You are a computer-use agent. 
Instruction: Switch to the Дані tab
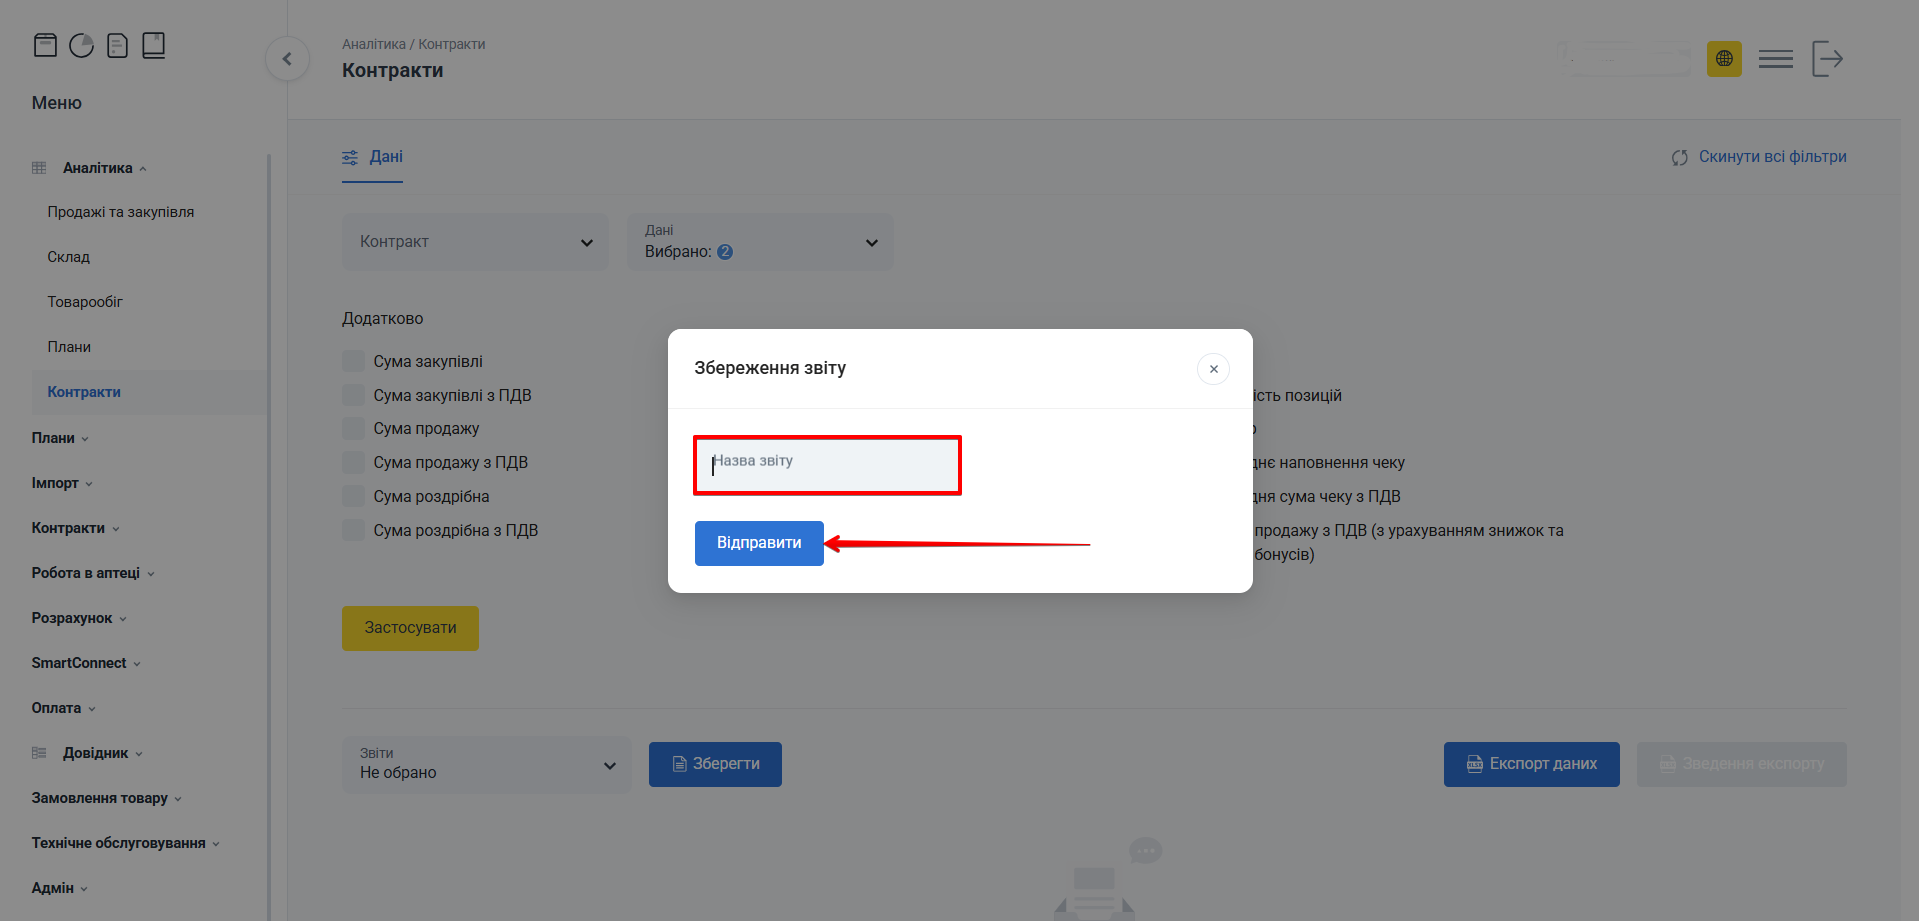click(373, 157)
